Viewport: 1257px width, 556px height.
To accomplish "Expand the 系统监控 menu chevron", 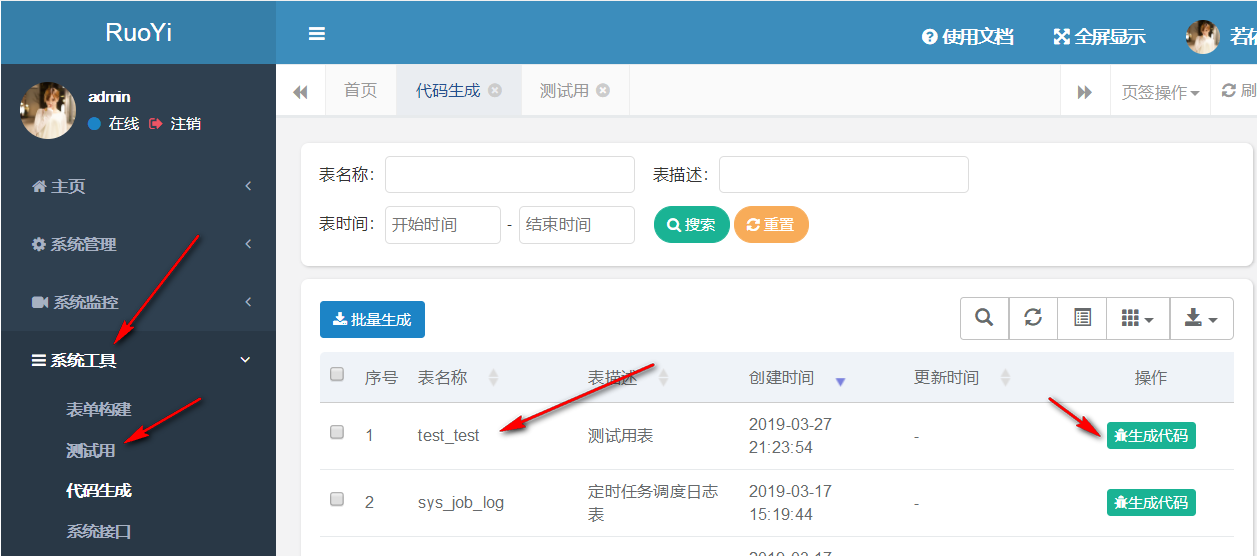I will click(248, 302).
